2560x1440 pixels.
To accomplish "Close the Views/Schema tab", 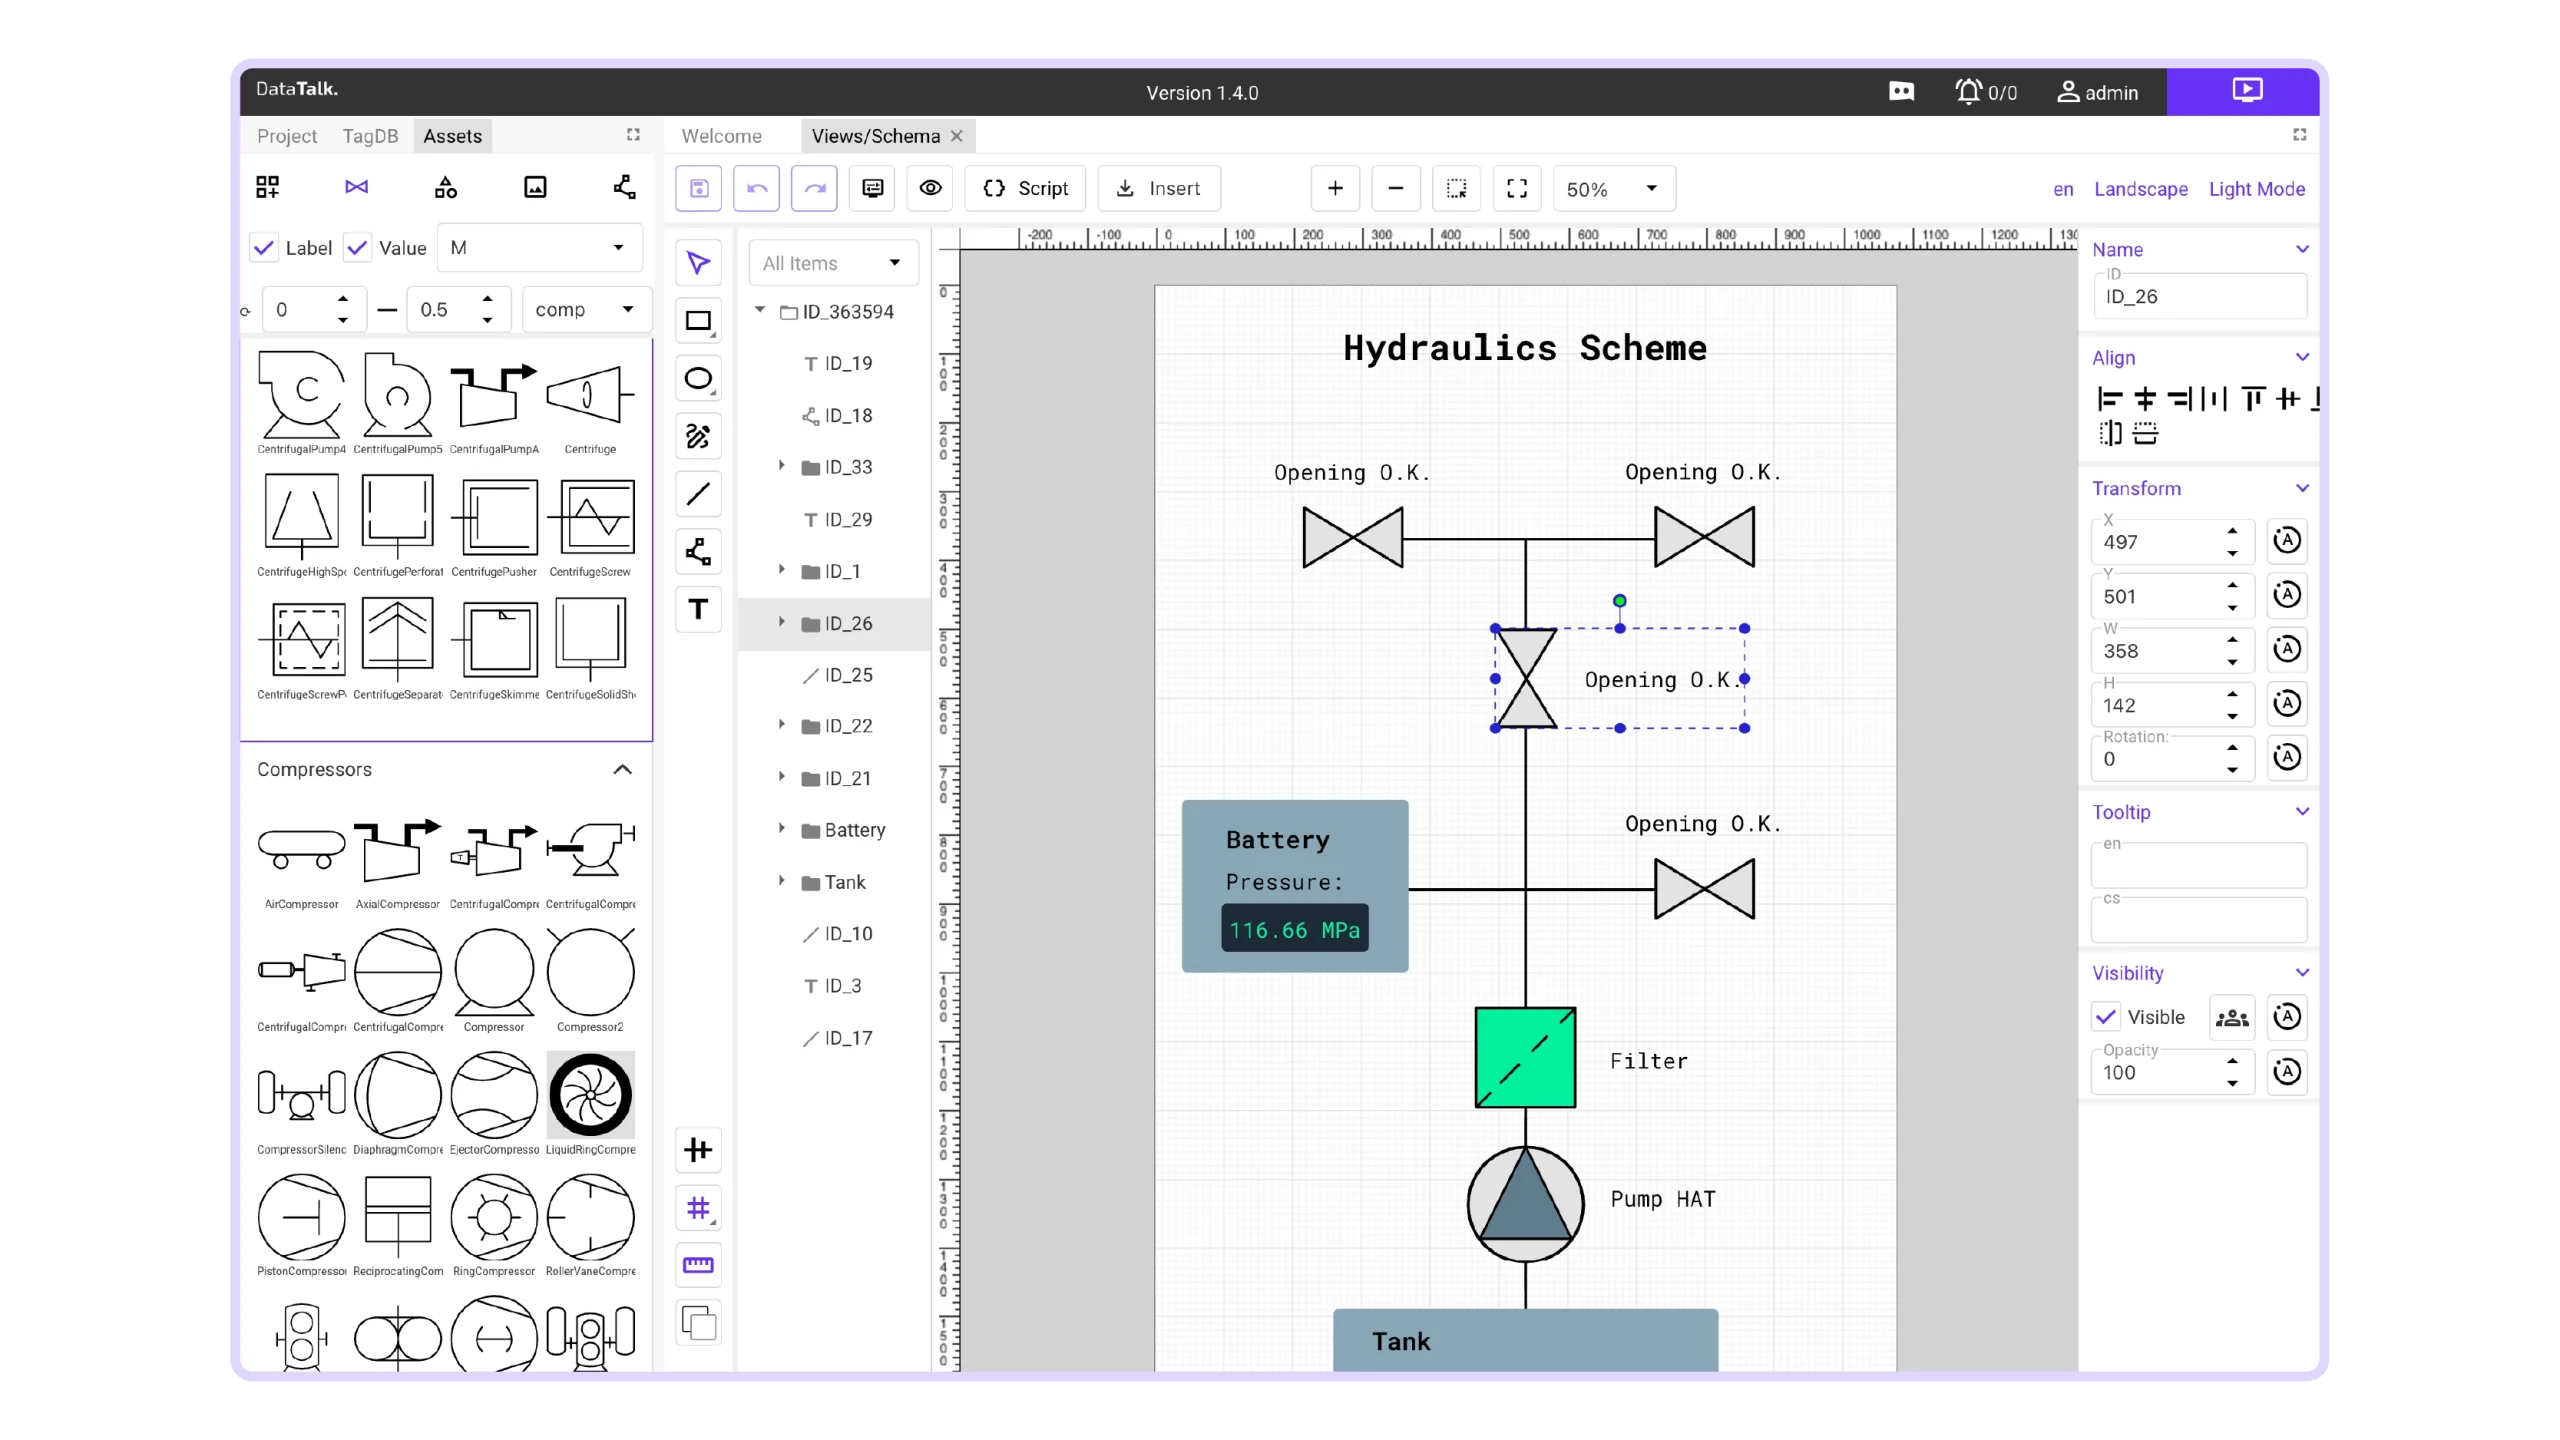I will pyautogui.click(x=957, y=136).
